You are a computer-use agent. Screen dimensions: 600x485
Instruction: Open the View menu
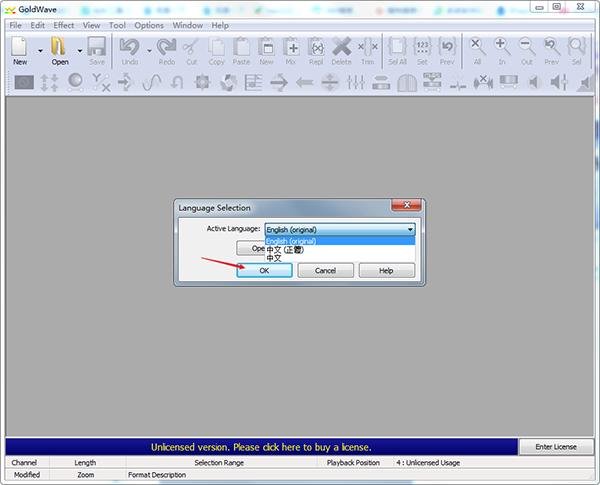point(91,26)
